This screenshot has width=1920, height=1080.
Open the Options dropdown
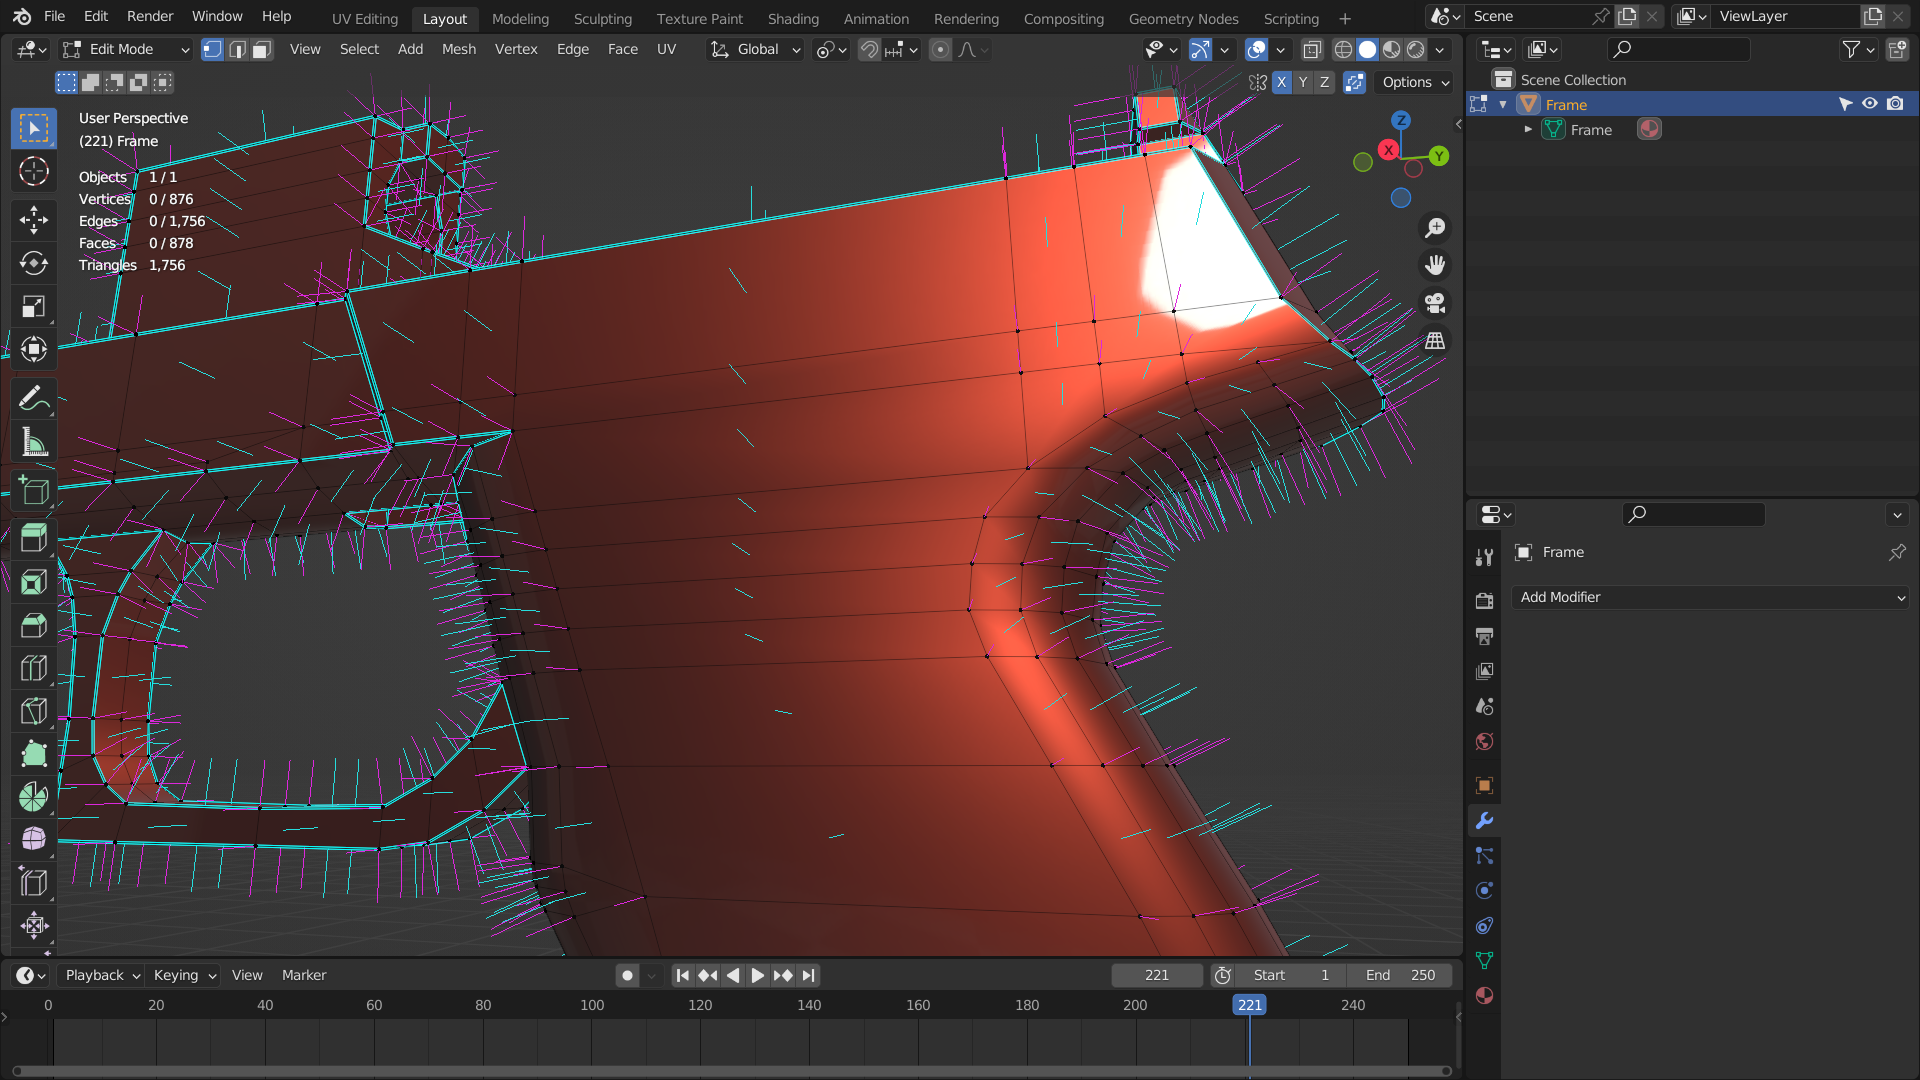(1415, 82)
